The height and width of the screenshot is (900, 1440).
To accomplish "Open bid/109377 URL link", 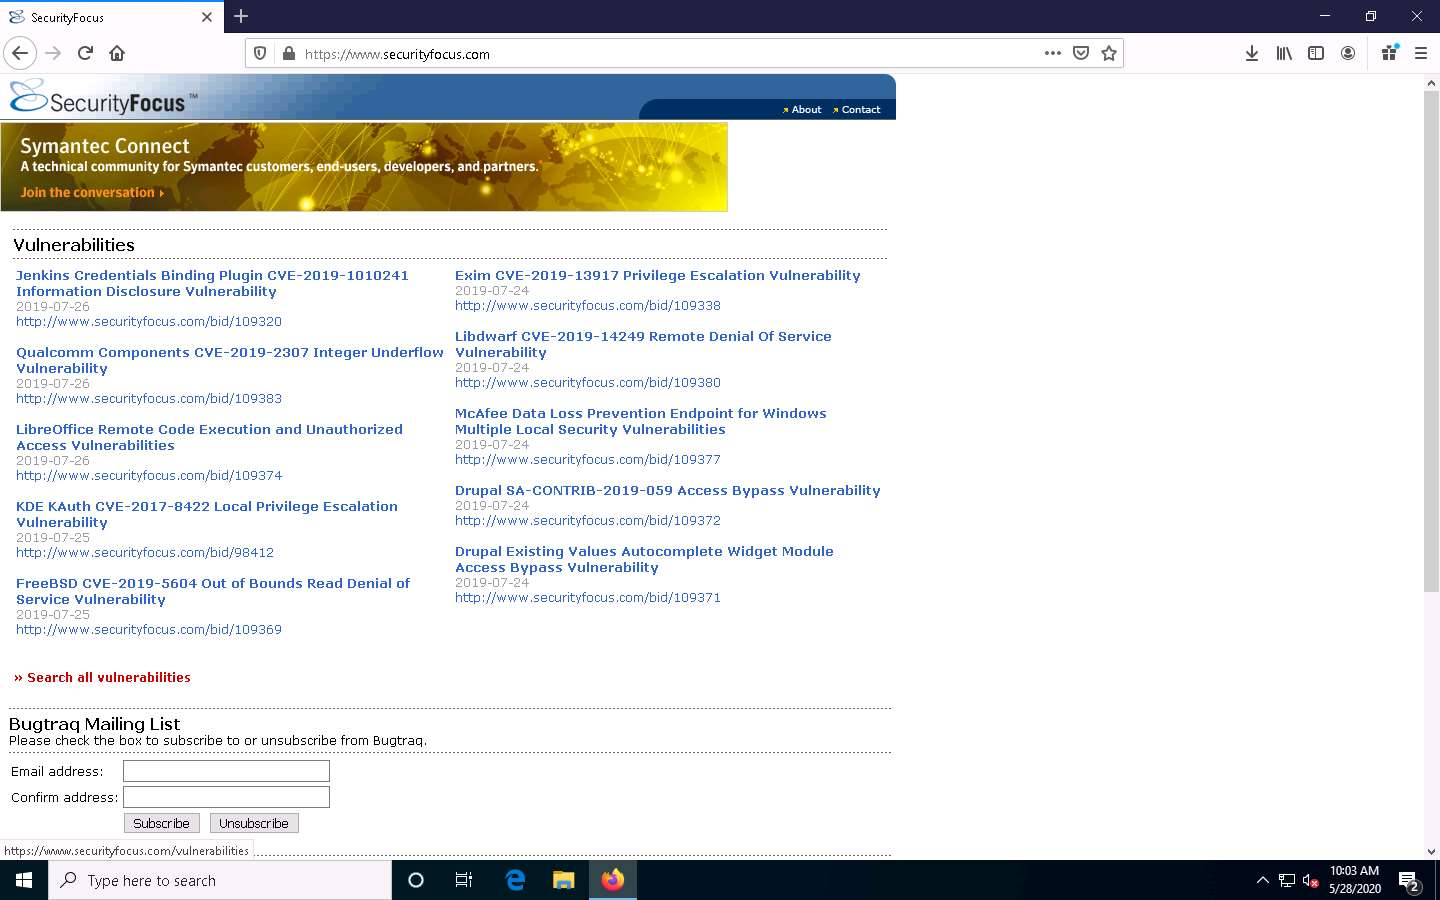I will point(588,459).
